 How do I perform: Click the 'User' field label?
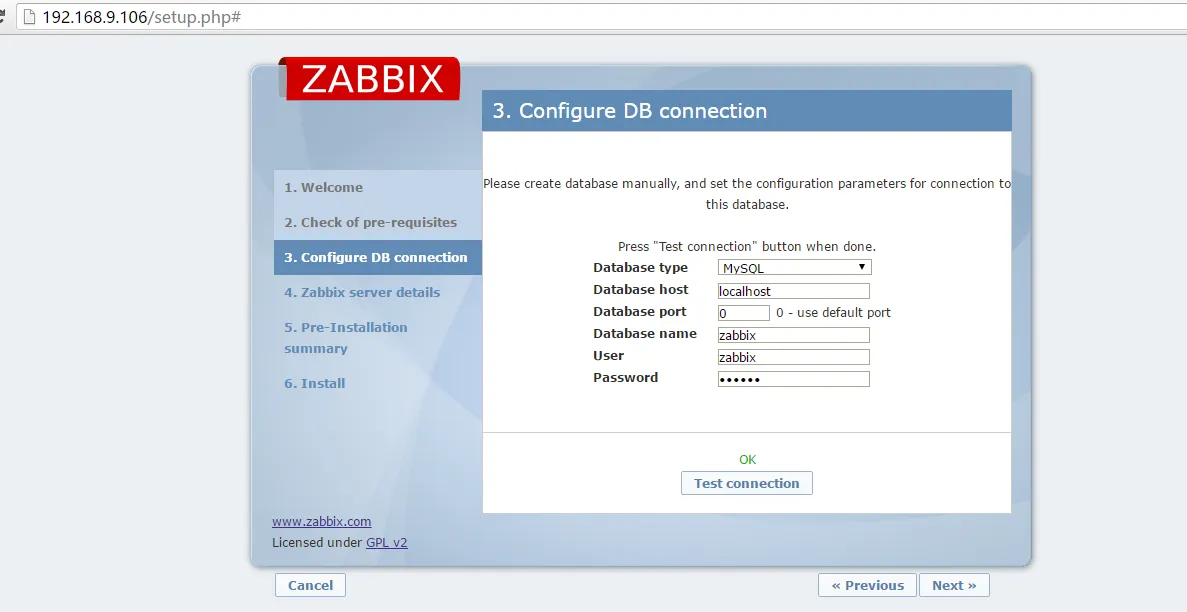click(x=609, y=355)
